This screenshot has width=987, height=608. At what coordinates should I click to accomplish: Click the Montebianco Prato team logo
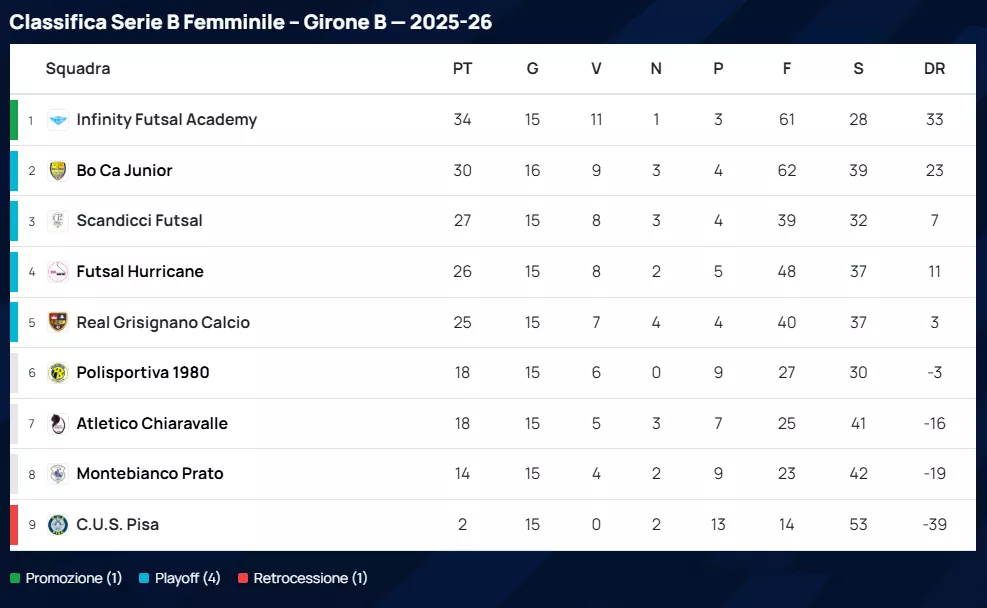[x=58, y=474]
